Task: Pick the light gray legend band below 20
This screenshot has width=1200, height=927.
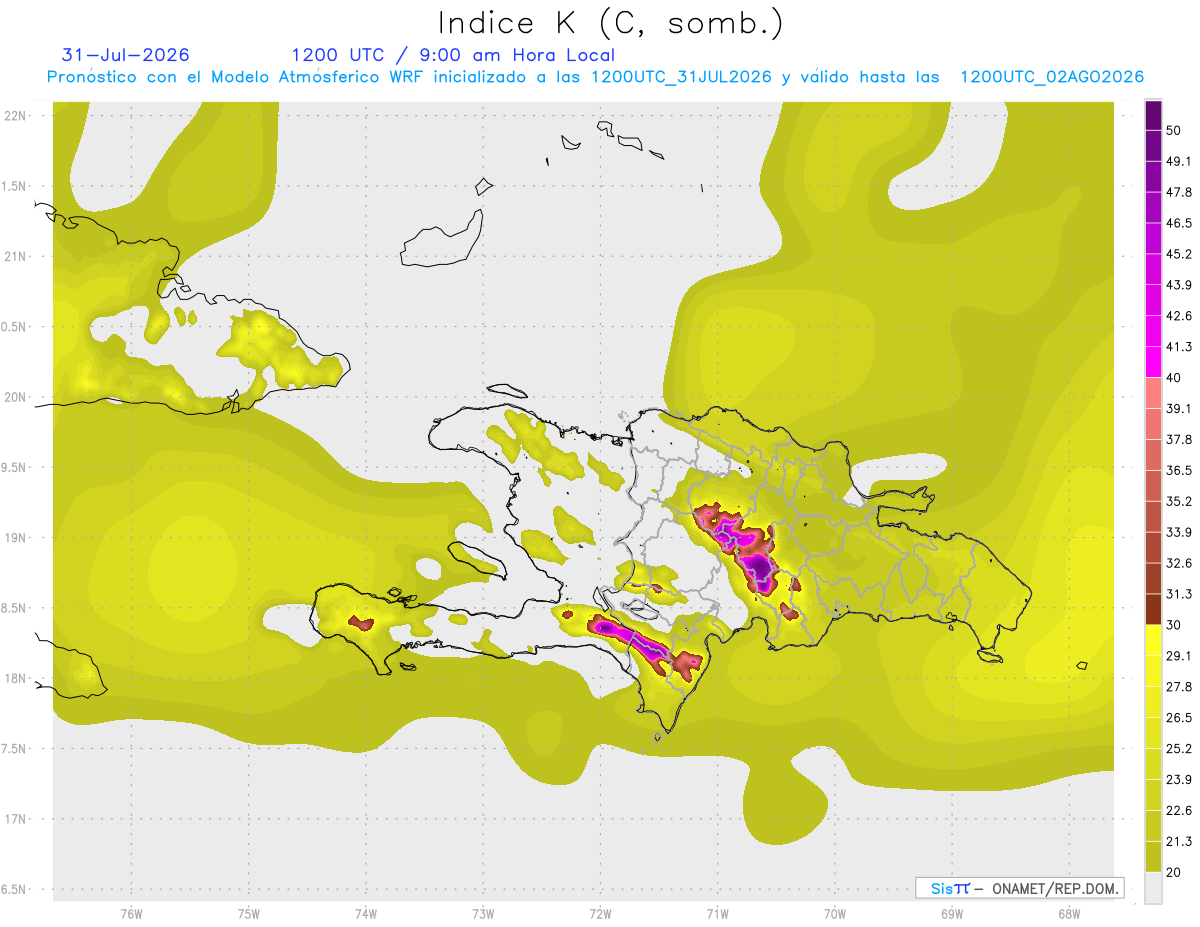Action: pyautogui.click(x=1153, y=887)
